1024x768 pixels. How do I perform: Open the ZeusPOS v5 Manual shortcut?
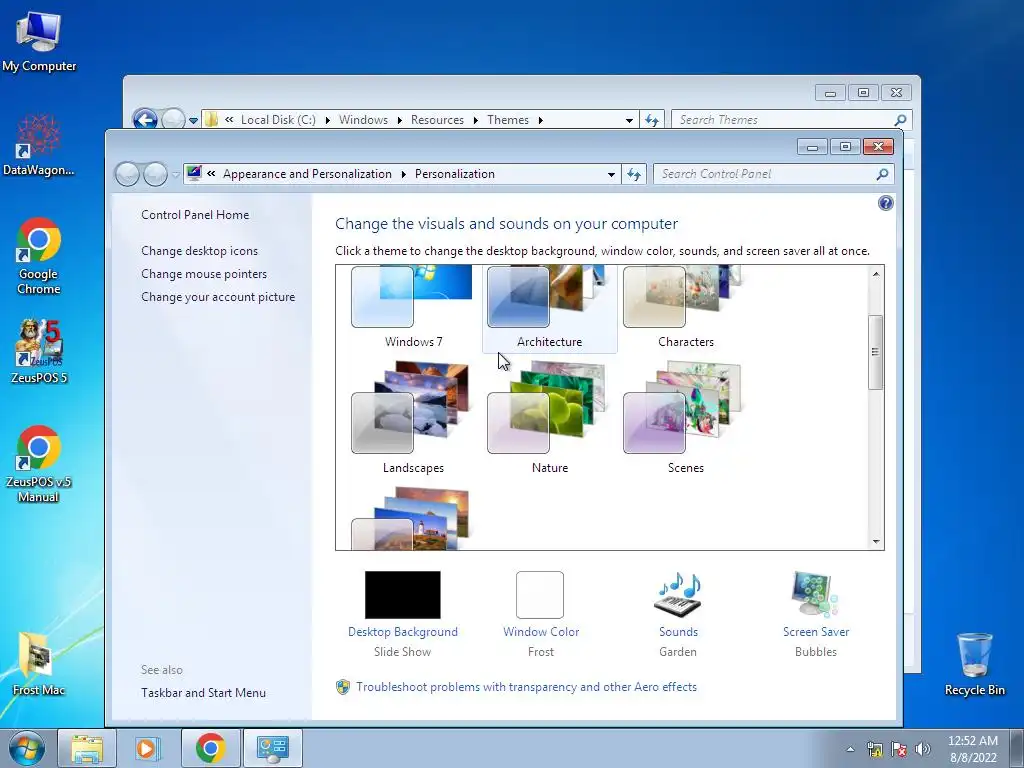click(39, 464)
